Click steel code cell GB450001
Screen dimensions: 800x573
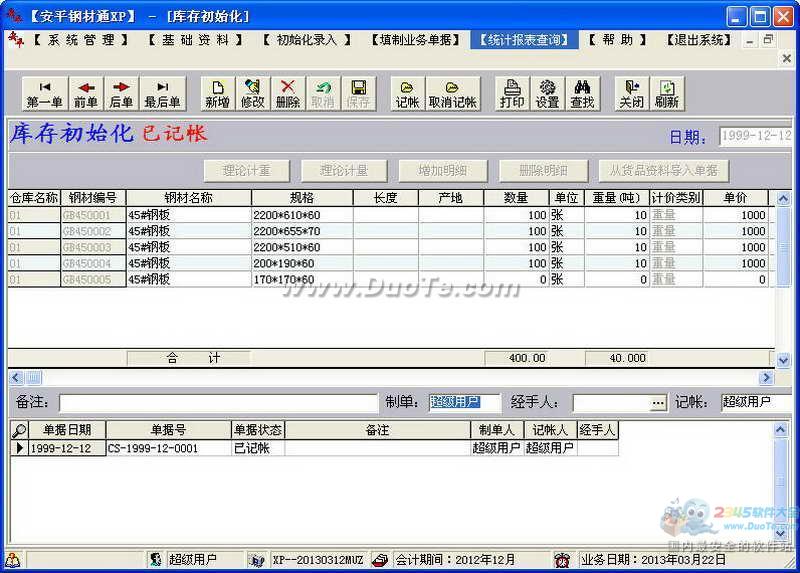93,215
